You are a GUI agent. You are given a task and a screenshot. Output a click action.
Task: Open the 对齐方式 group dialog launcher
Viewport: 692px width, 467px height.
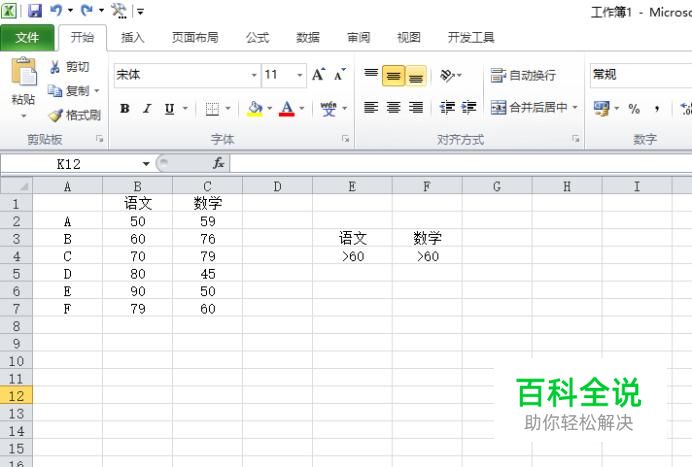(x=576, y=139)
